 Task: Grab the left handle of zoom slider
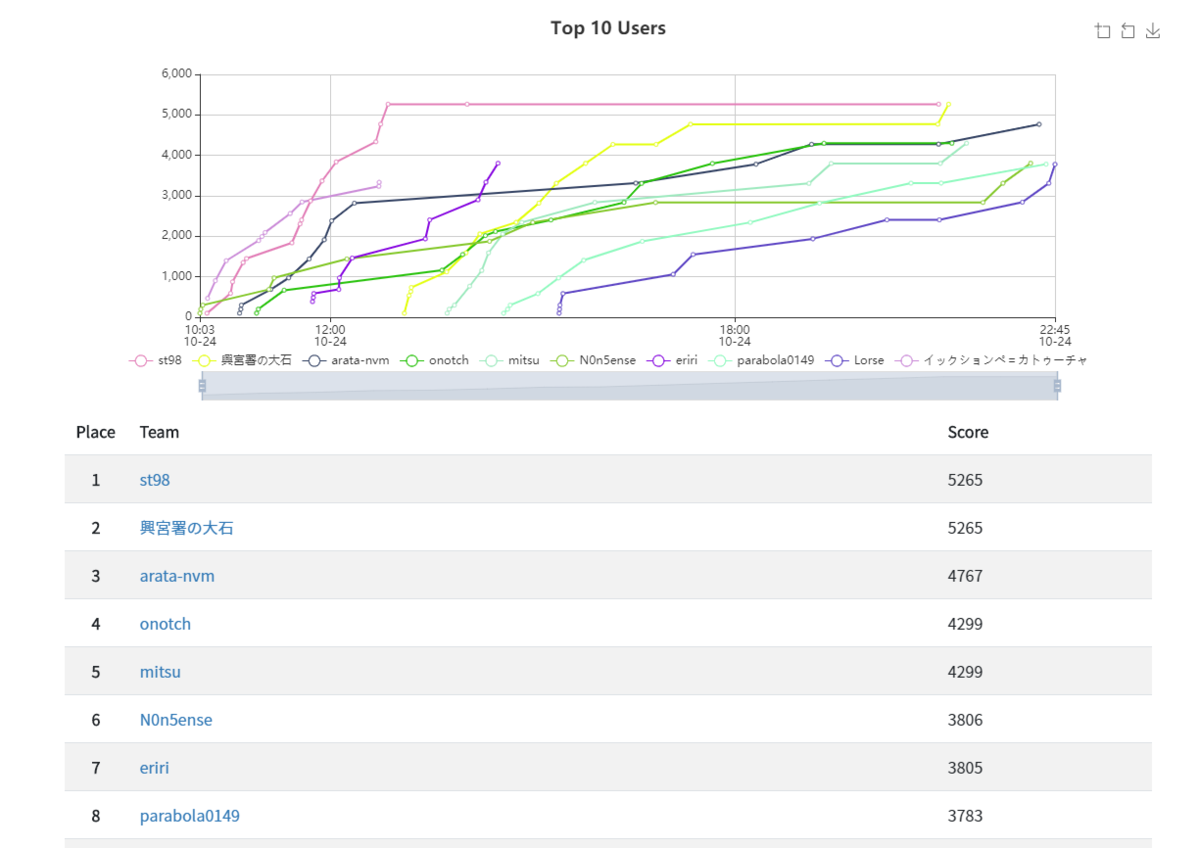point(202,385)
